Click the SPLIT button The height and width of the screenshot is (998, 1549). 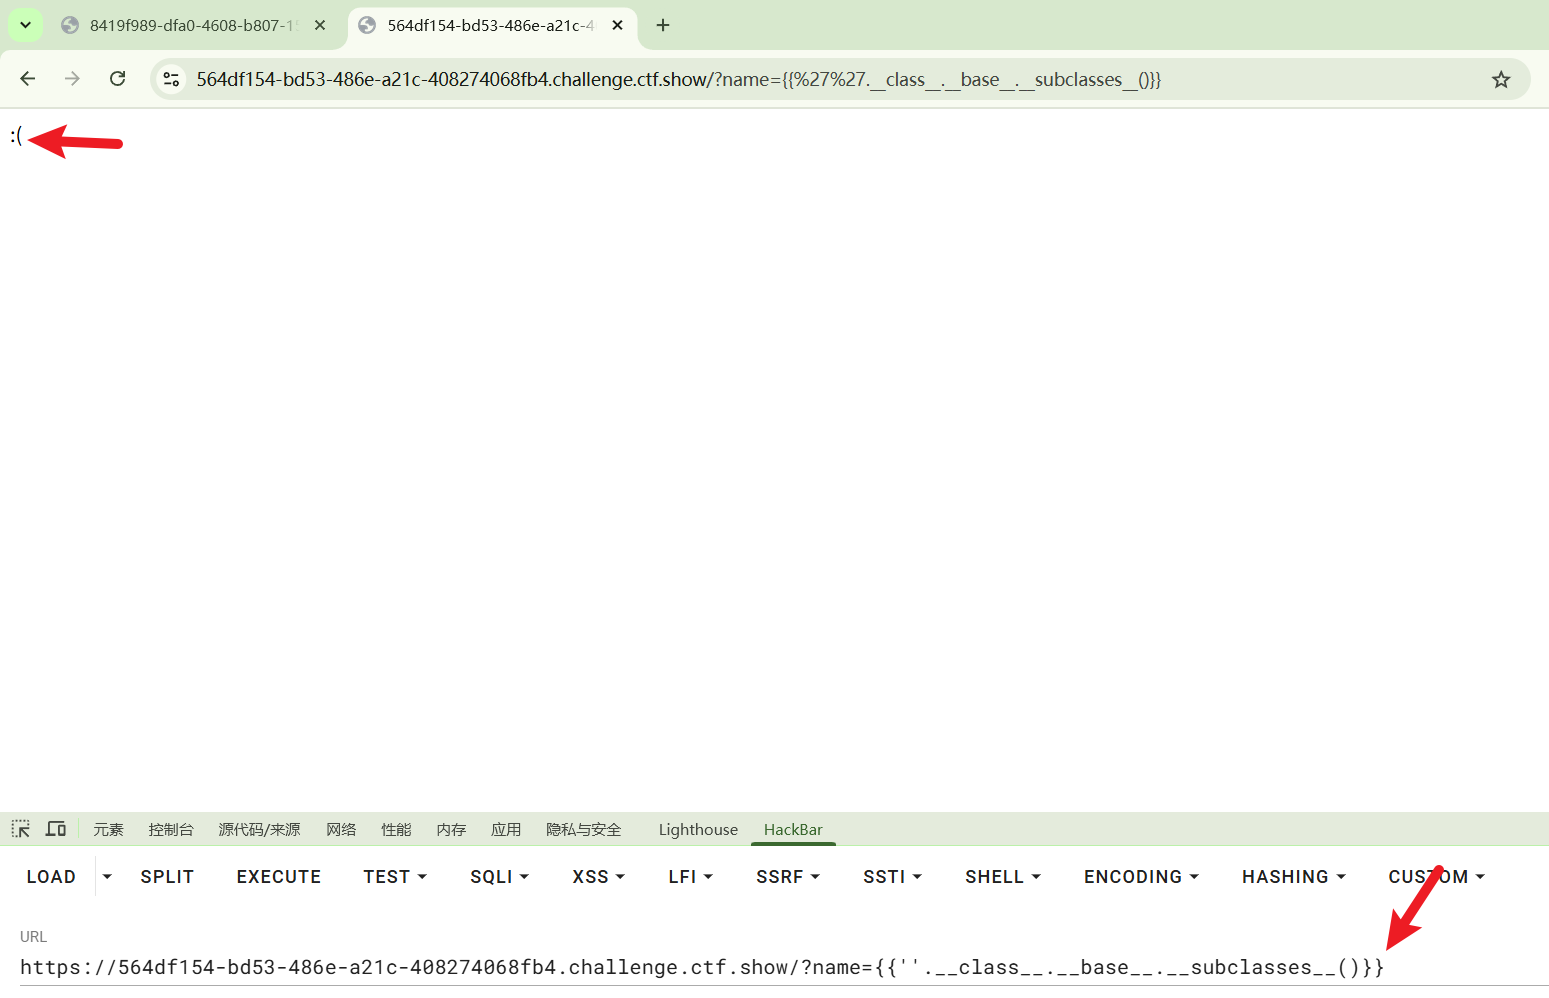167,877
